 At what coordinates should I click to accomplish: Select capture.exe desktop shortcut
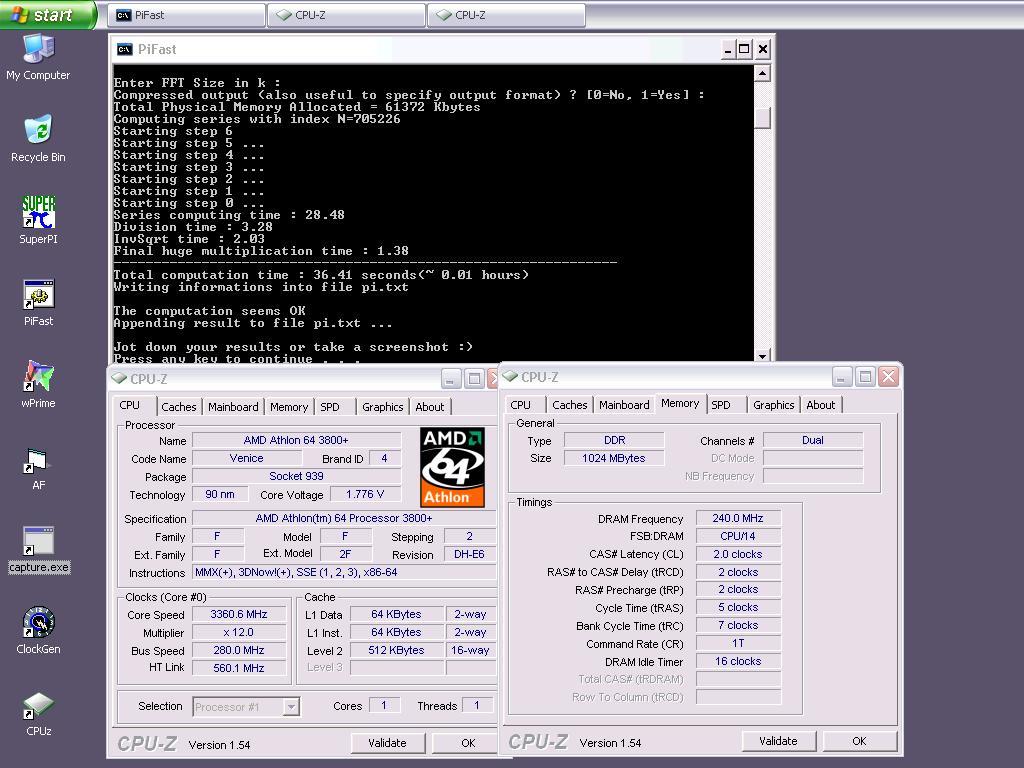38,549
